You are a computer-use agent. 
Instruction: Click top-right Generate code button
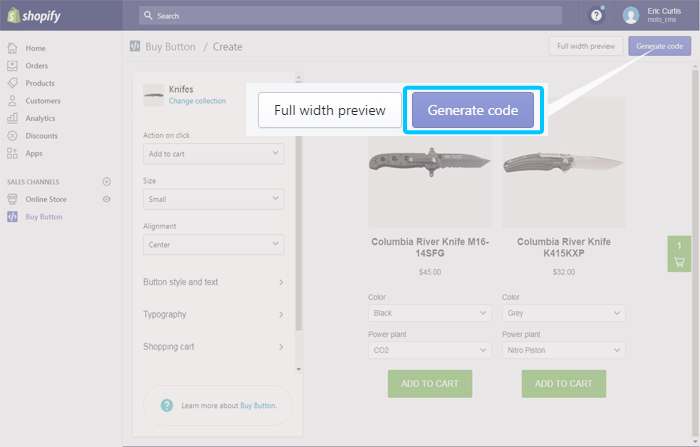click(x=659, y=46)
